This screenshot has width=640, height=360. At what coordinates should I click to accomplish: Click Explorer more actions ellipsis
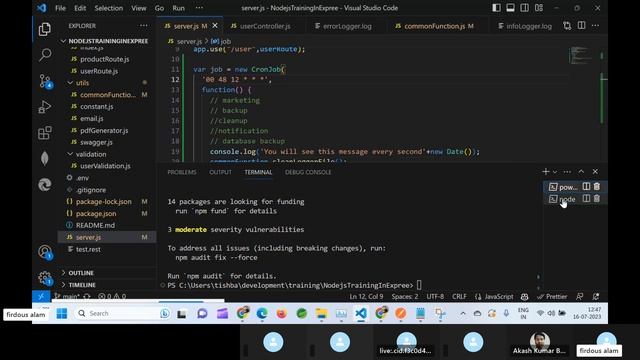point(144,26)
